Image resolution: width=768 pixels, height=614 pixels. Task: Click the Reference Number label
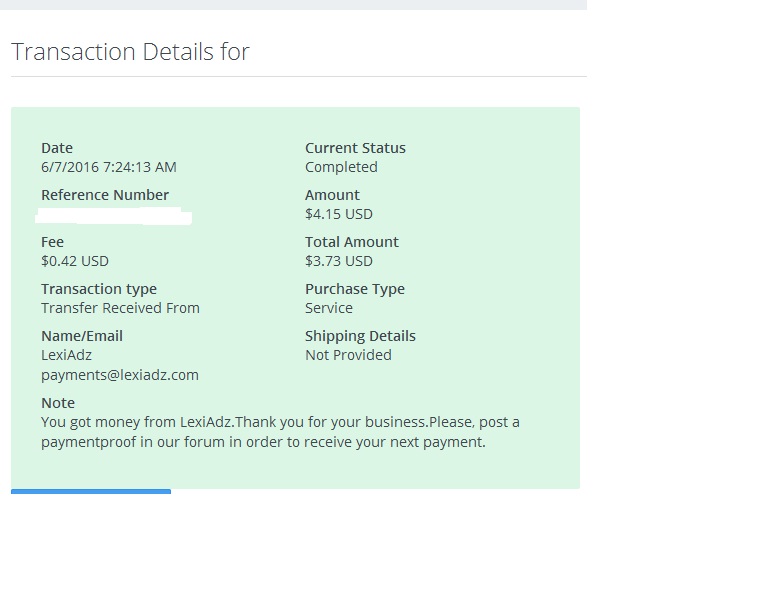click(105, 195)
